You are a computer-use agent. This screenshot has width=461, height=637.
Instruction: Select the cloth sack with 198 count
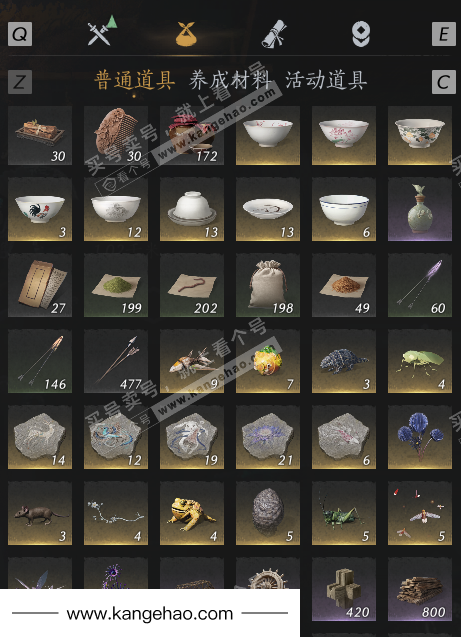point(268,285)
